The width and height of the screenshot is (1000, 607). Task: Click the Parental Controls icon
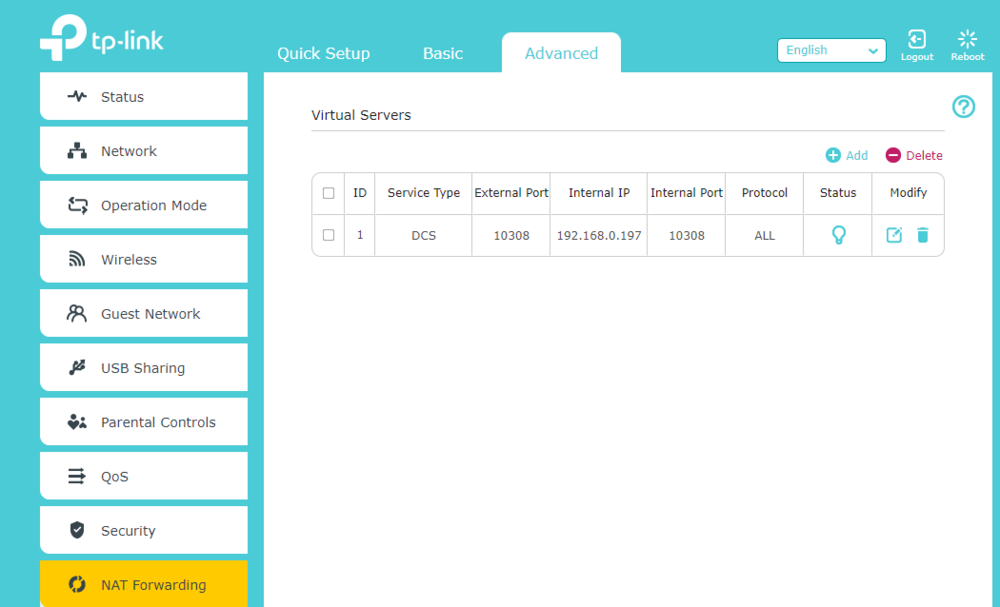(x=77, y=421)
